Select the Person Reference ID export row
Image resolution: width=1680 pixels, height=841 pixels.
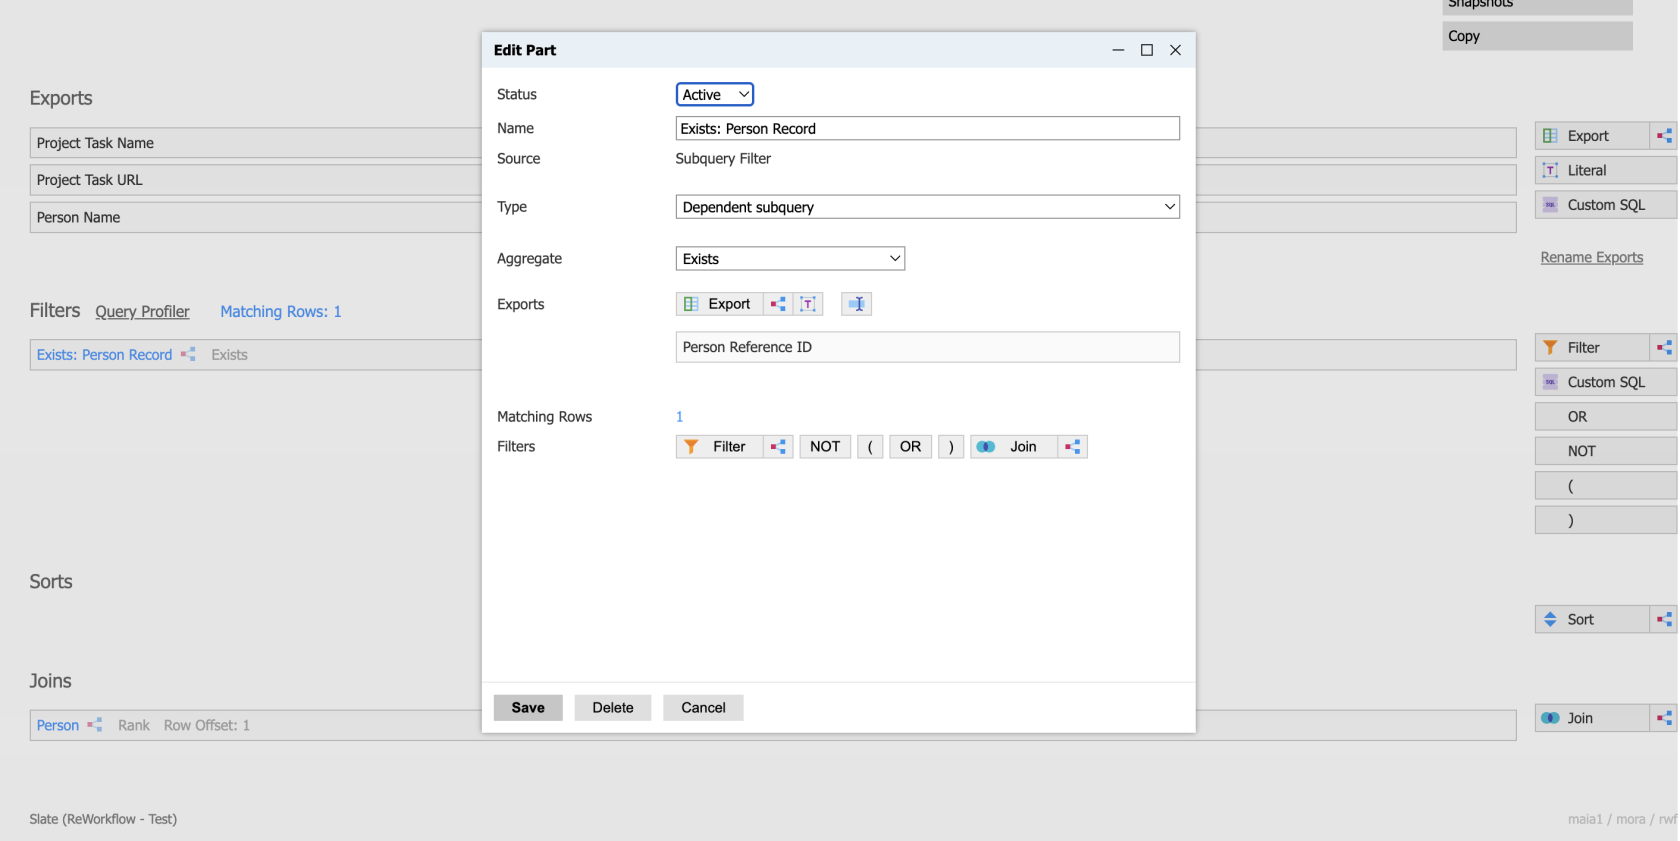coord(928,347)
